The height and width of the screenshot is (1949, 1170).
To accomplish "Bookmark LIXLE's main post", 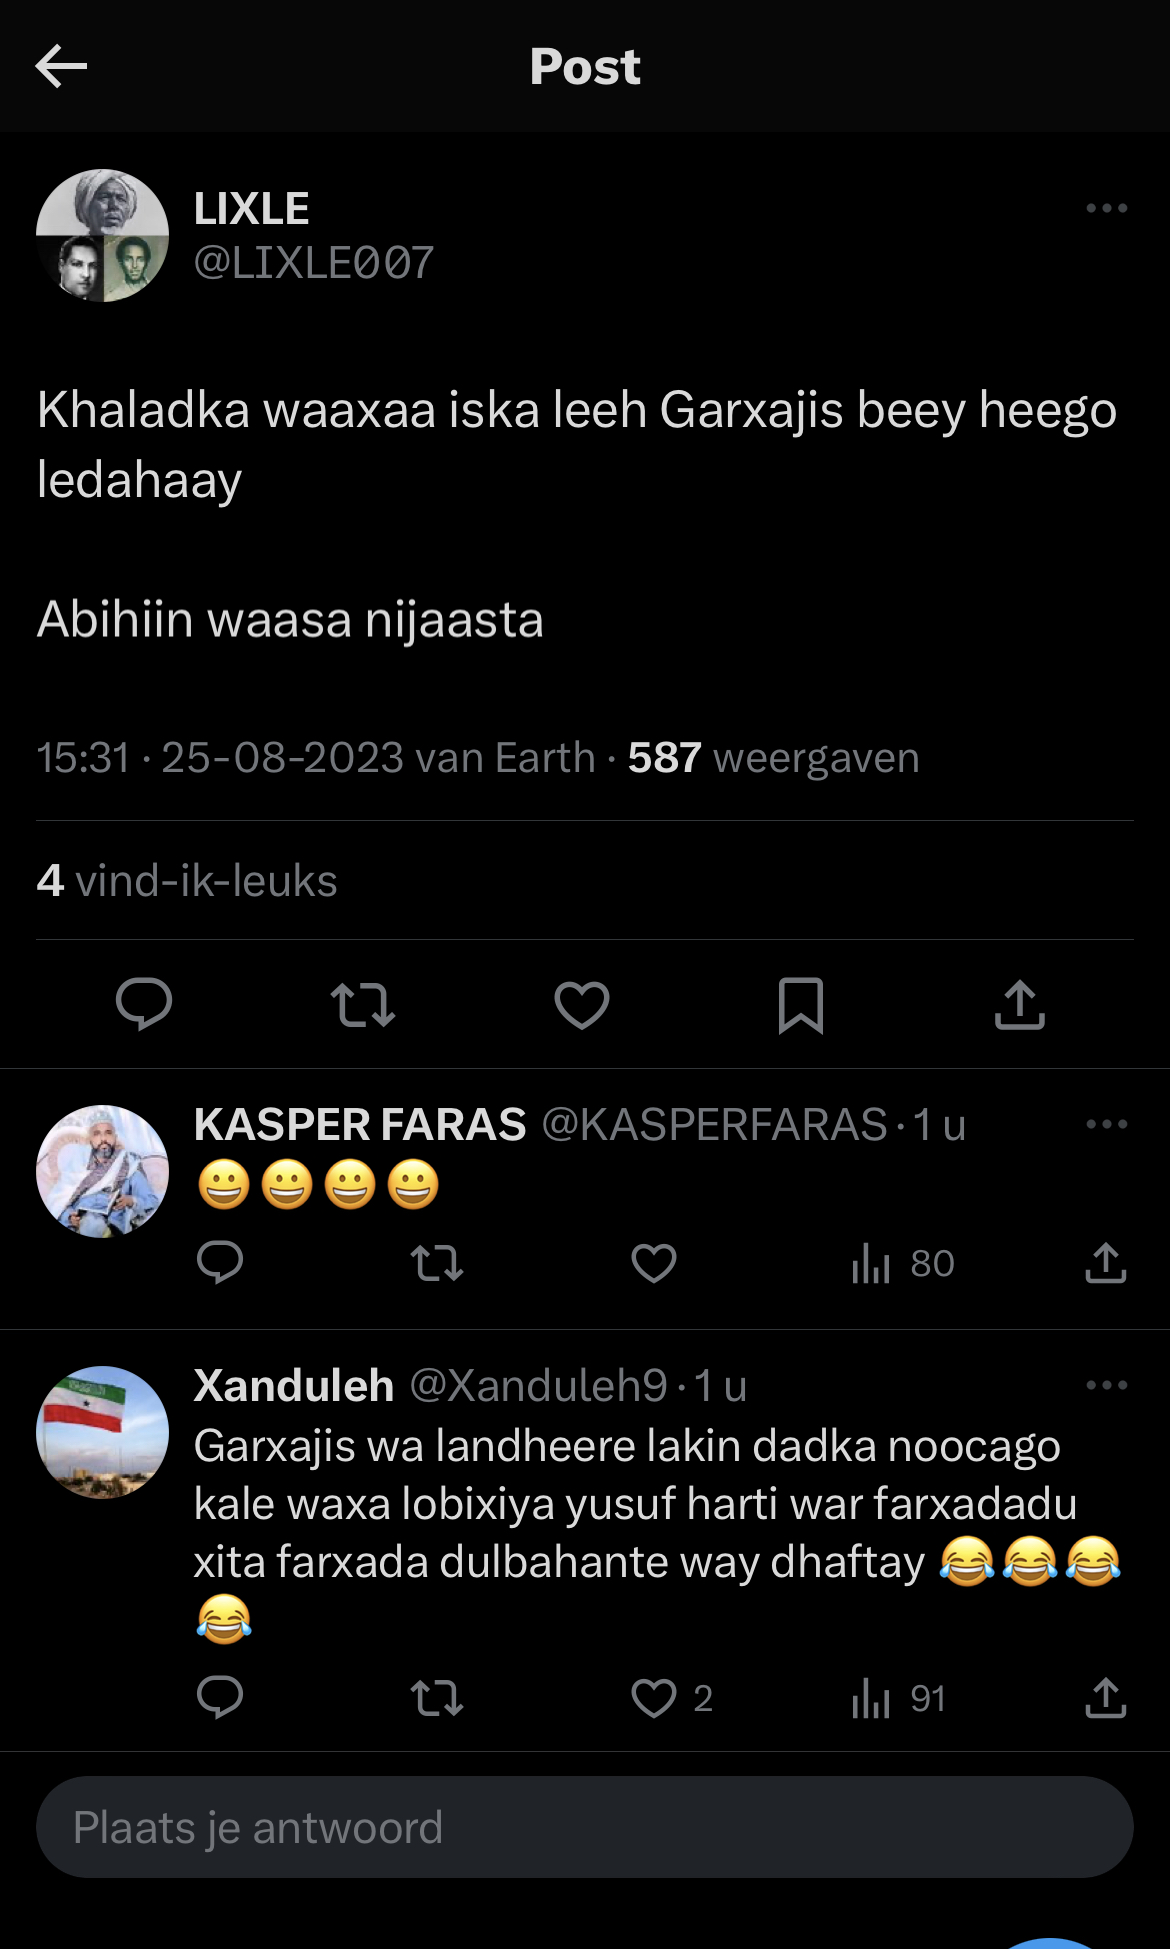I will pyautogui.click(x=800, y=1004).
